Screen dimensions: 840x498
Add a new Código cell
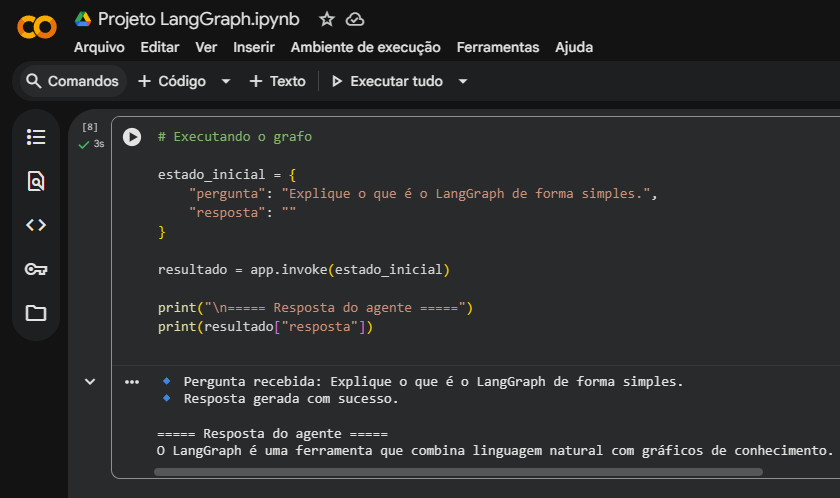point(172,81)
